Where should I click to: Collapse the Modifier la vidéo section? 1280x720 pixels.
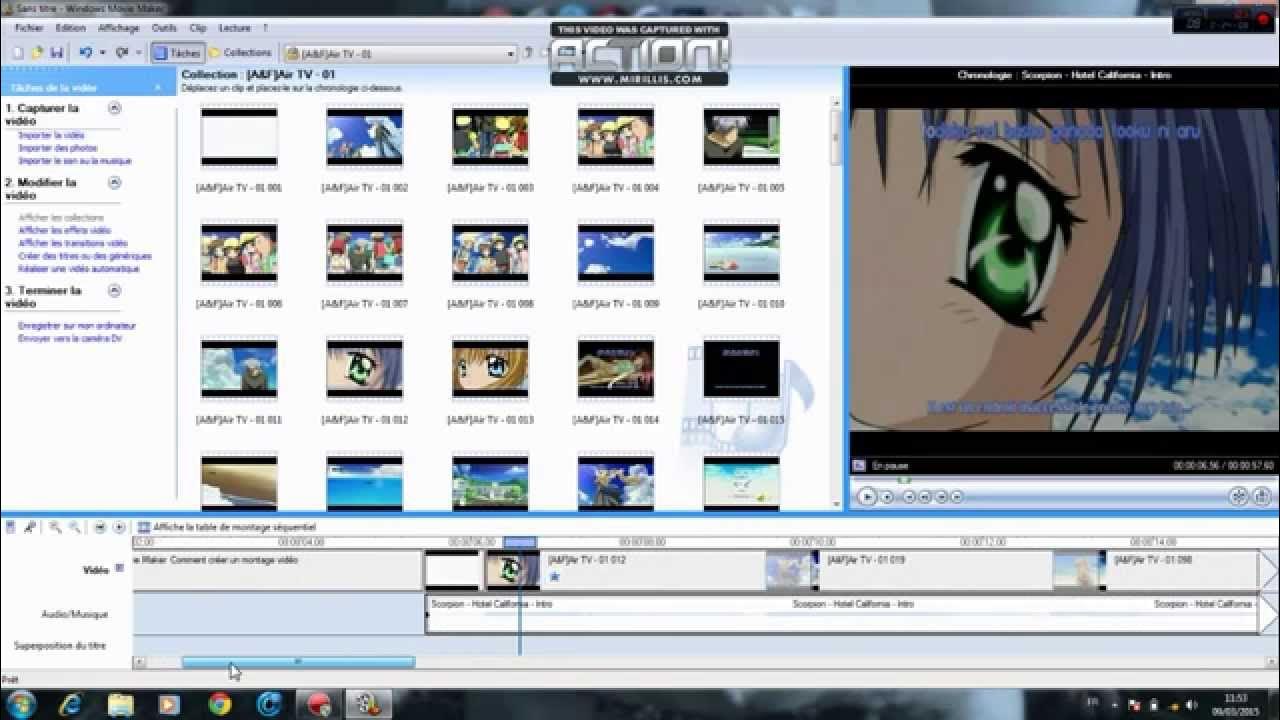[x=114, y=182]
